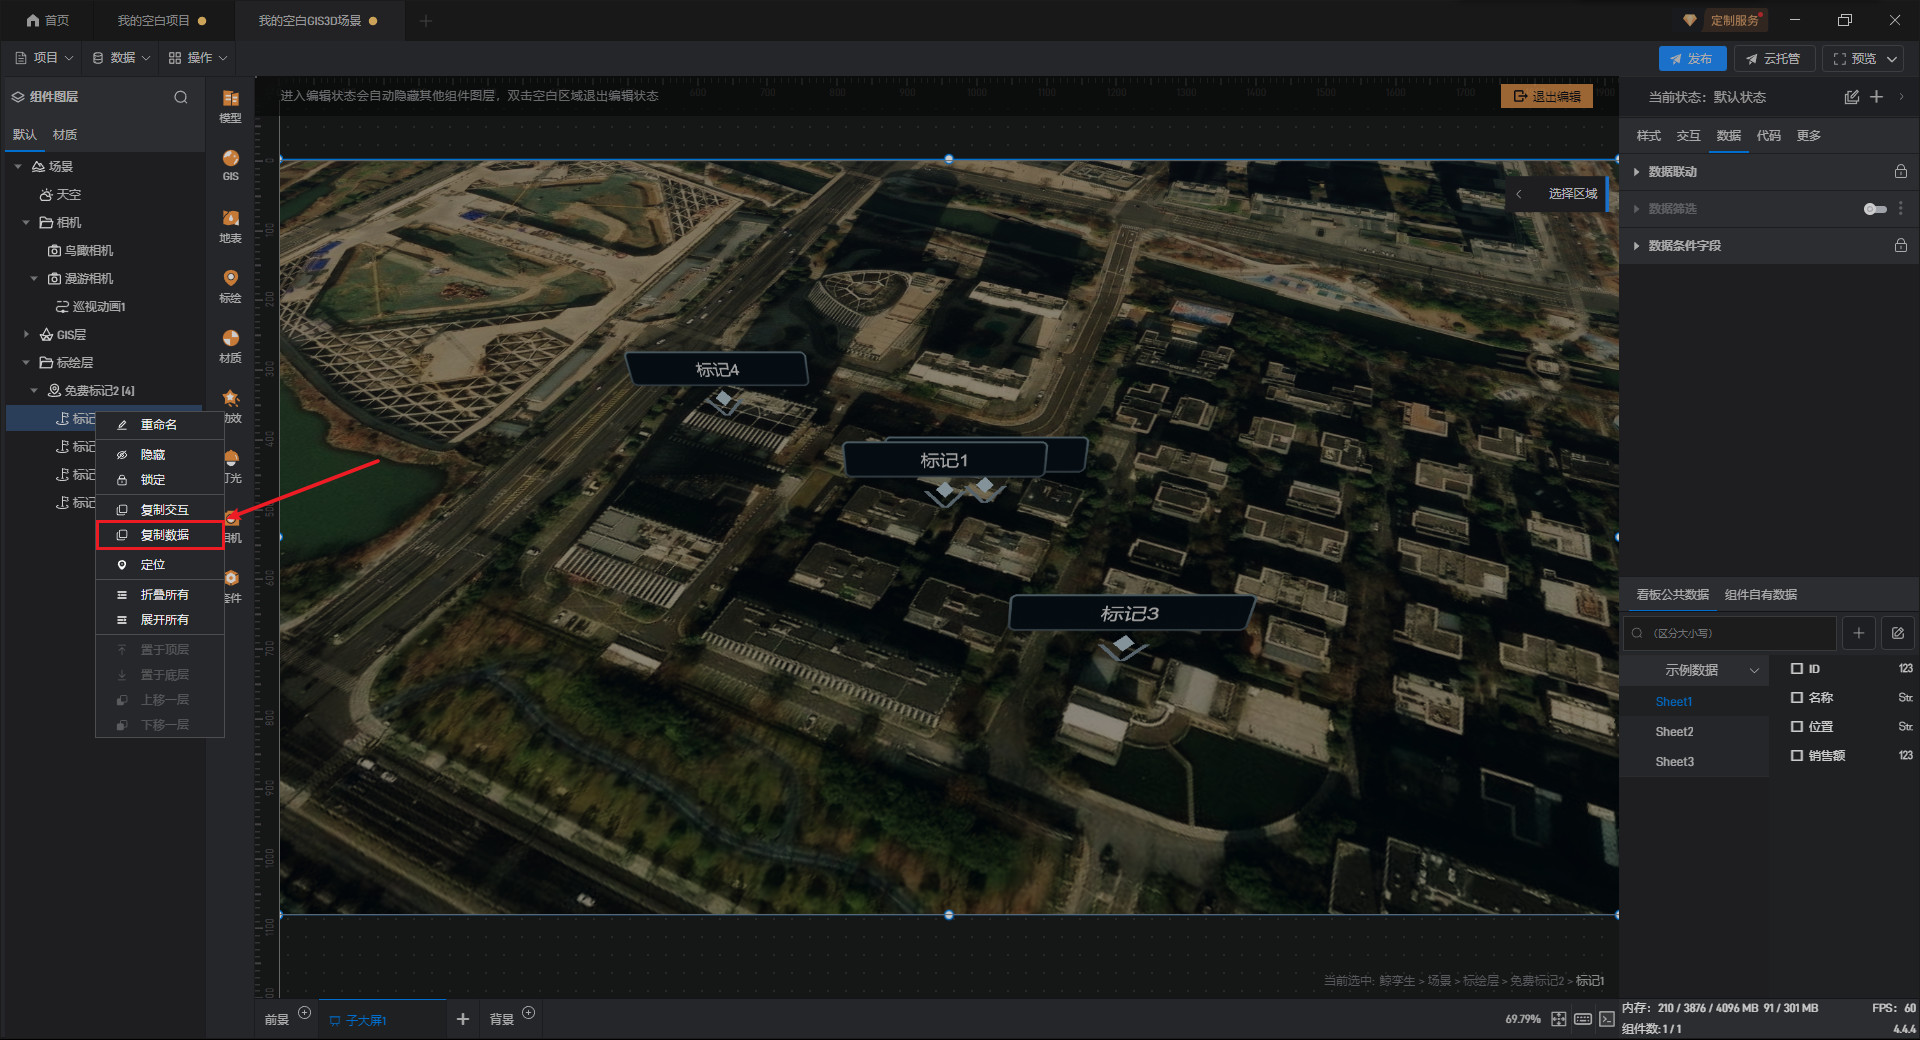This screenshot has height=1040, width=1920.
Task: Open the 项目 menu
Action: (x=44, y=58)
